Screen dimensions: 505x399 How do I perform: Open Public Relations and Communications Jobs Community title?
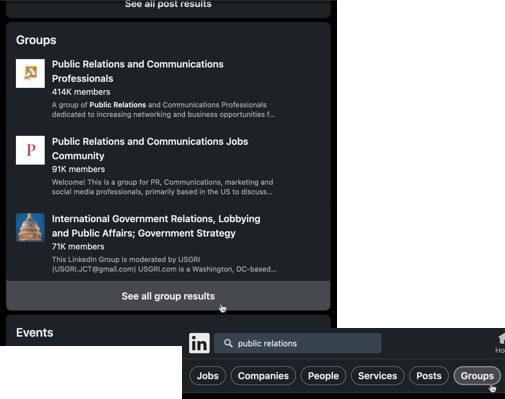(x=150, y=149)
